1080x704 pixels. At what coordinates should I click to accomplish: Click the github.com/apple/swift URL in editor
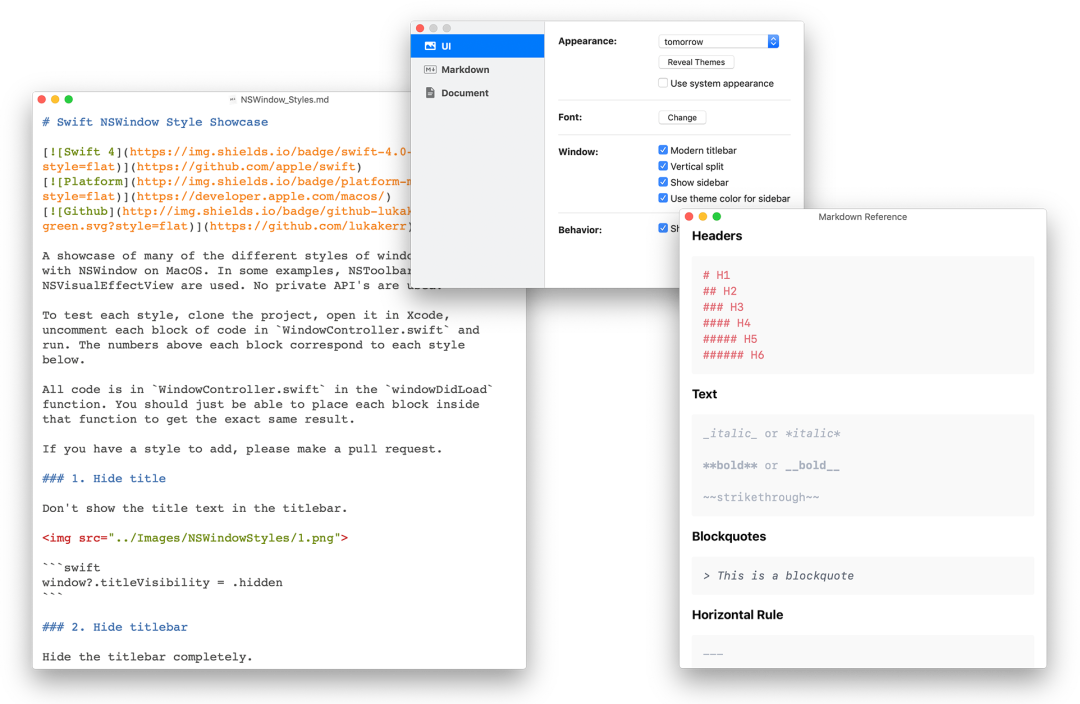pos(247,167)
